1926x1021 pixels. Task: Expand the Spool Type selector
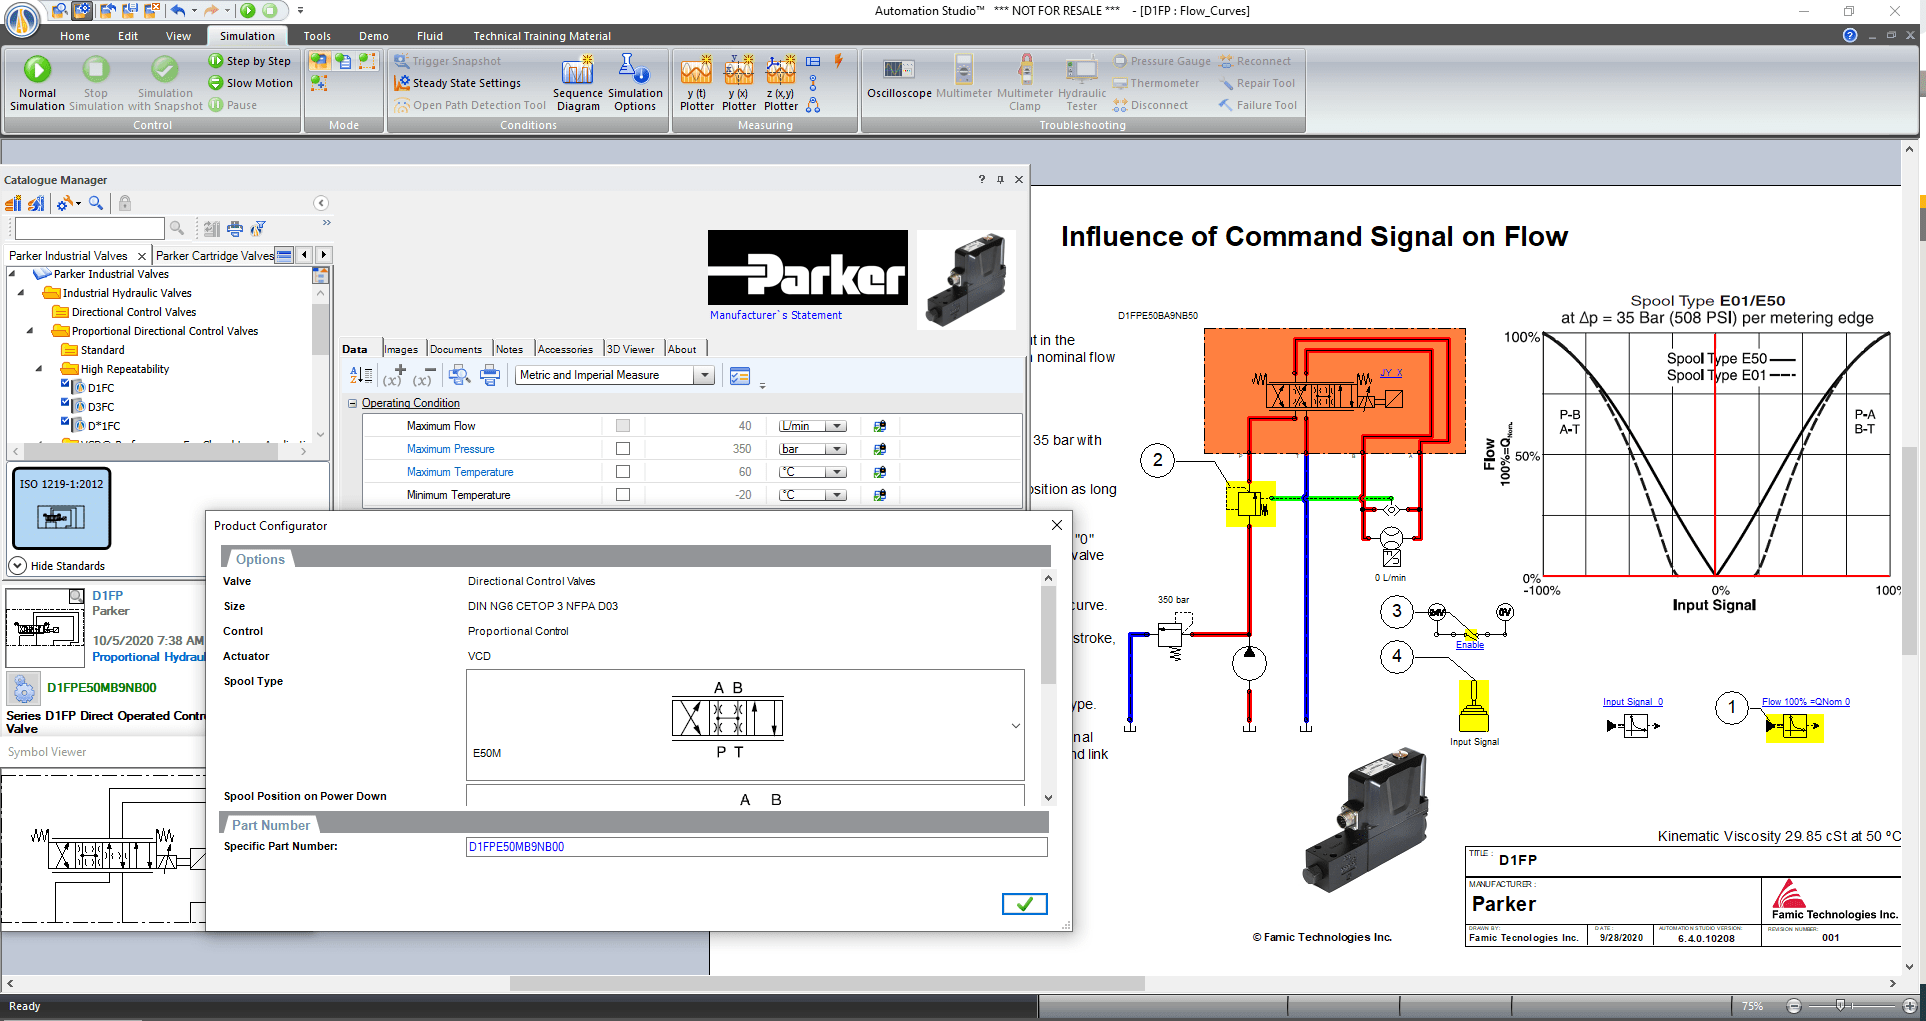tap(1016, 726)
